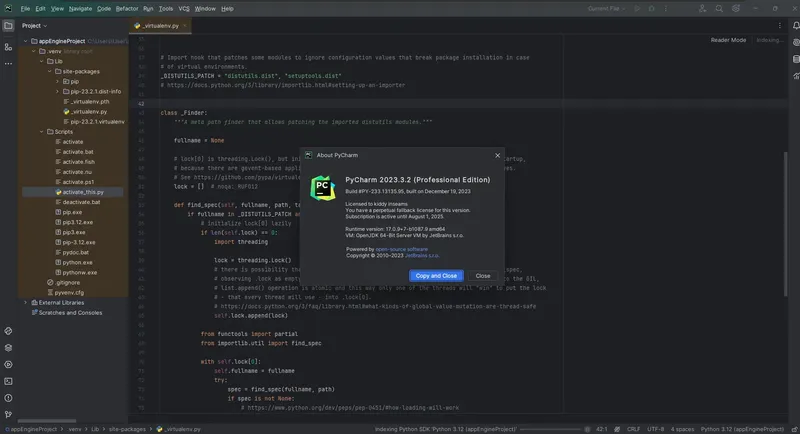Expand the pip-23.2.1.dist-info folder
This screenshot has width=800, height=434.
[58, 92]
